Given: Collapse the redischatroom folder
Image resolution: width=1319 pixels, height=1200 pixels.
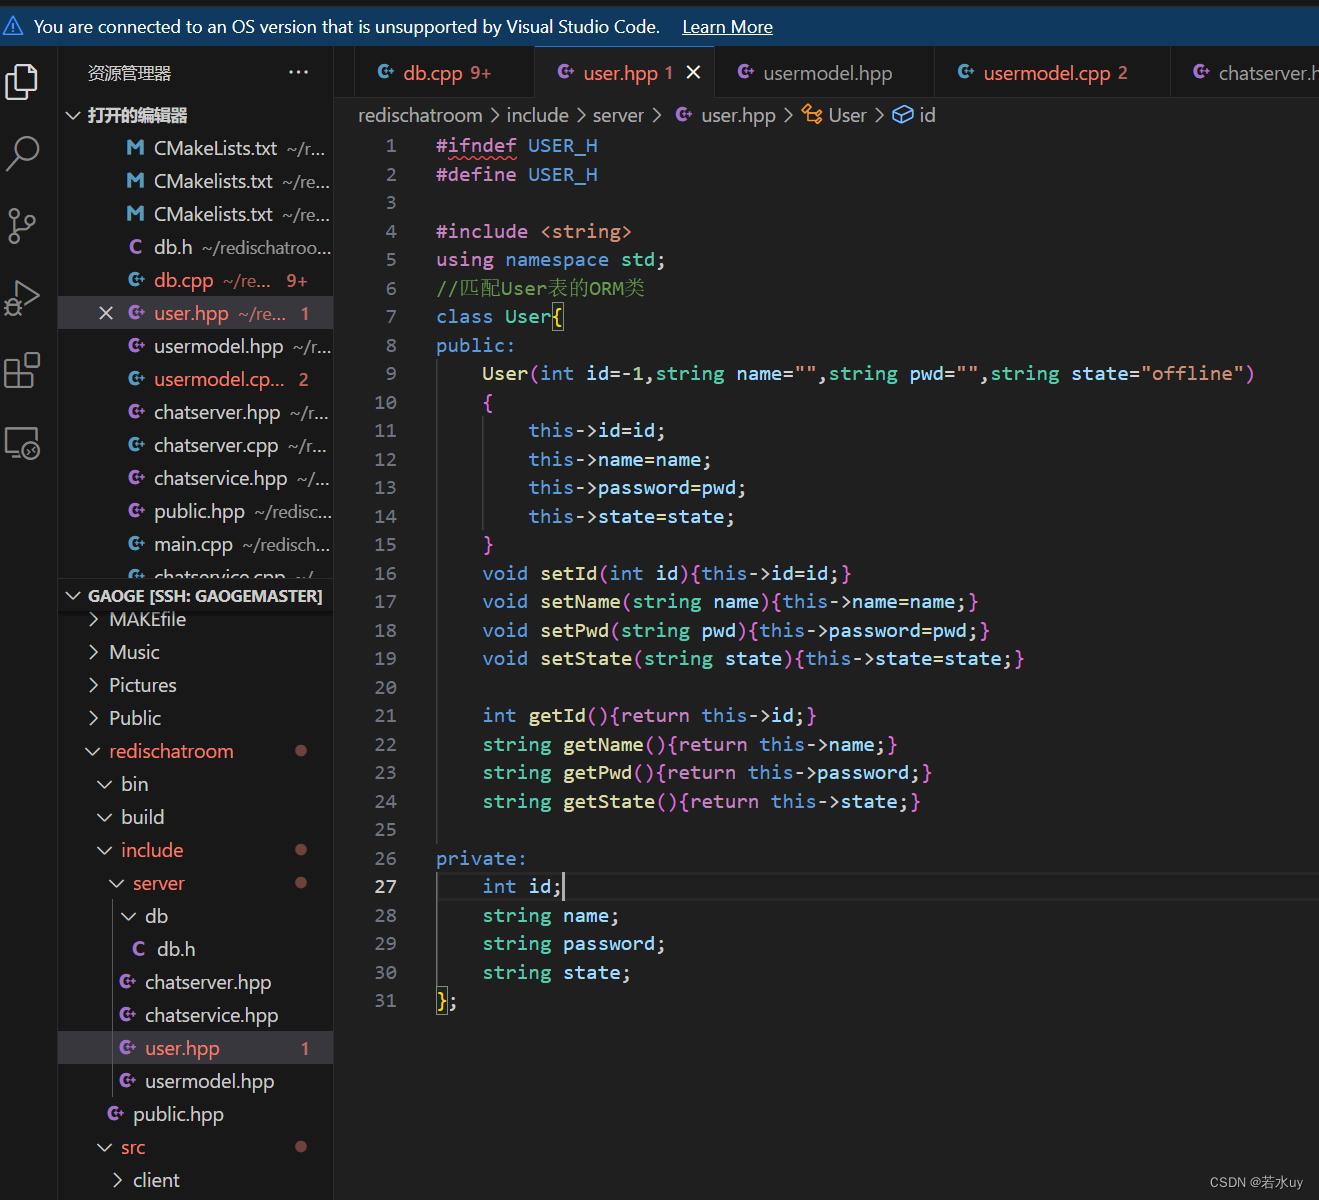Looking at the screenshot, I should click(x=171, y=751).
